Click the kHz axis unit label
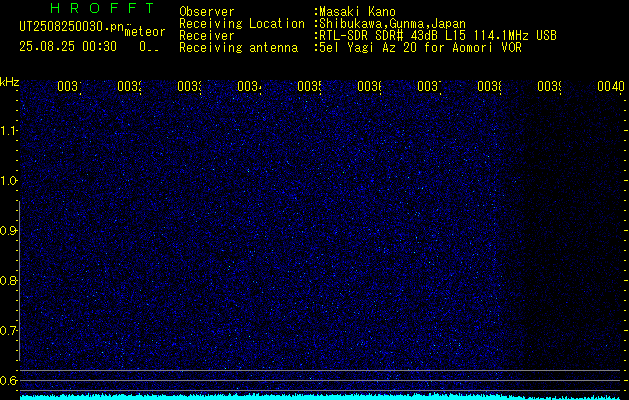 [9, 83]
